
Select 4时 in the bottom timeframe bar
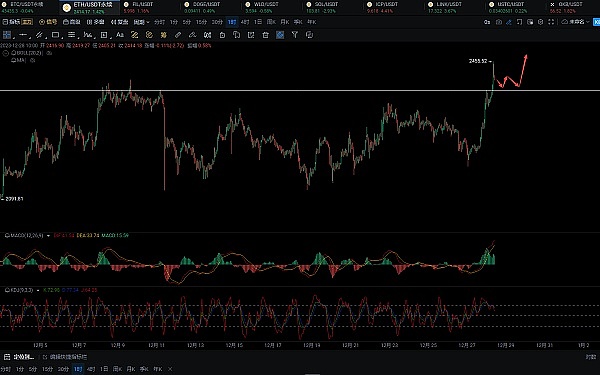point(91,369)
